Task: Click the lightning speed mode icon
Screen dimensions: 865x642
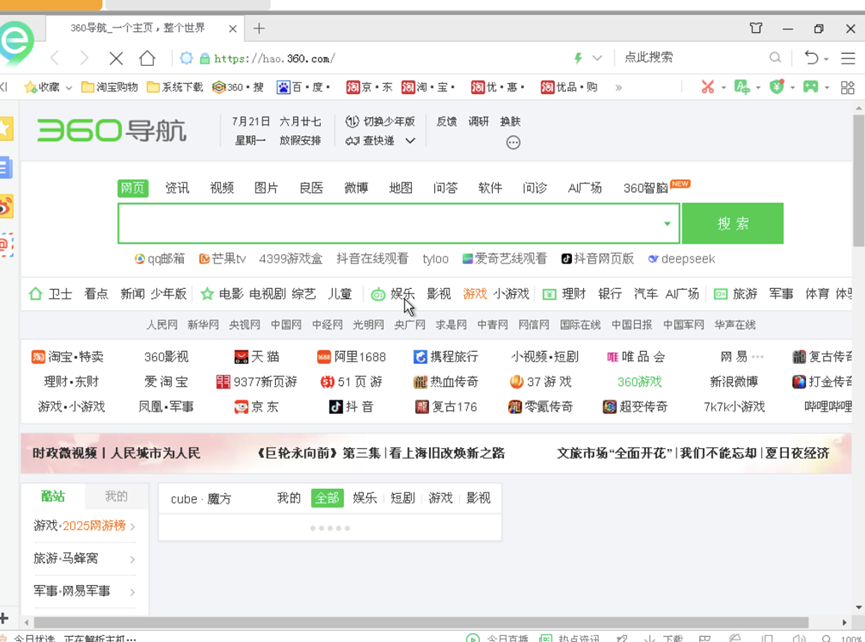Action: pos(578,58)
